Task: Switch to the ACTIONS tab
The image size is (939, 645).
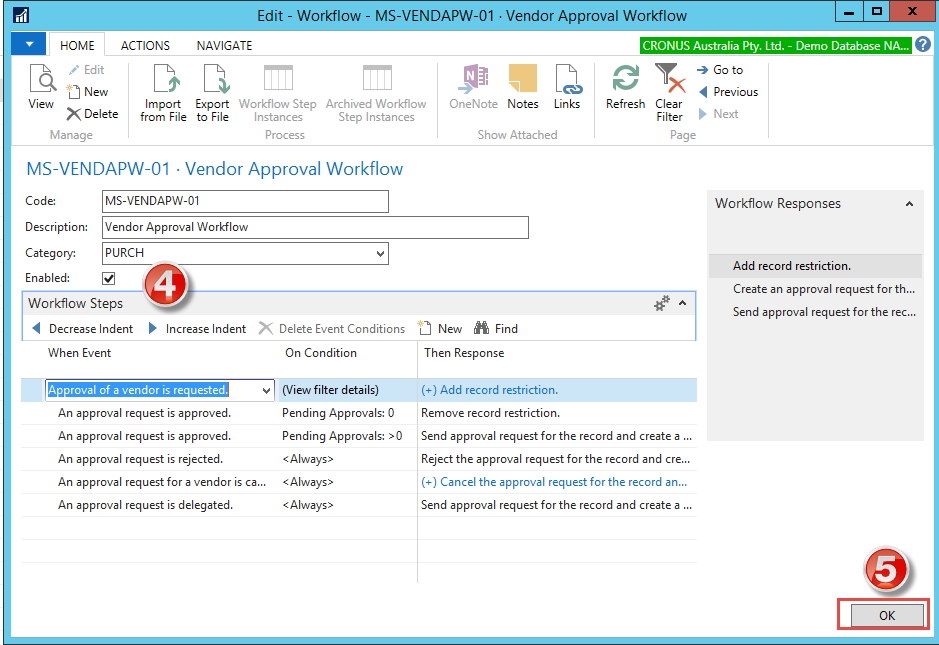Action: 145,45
